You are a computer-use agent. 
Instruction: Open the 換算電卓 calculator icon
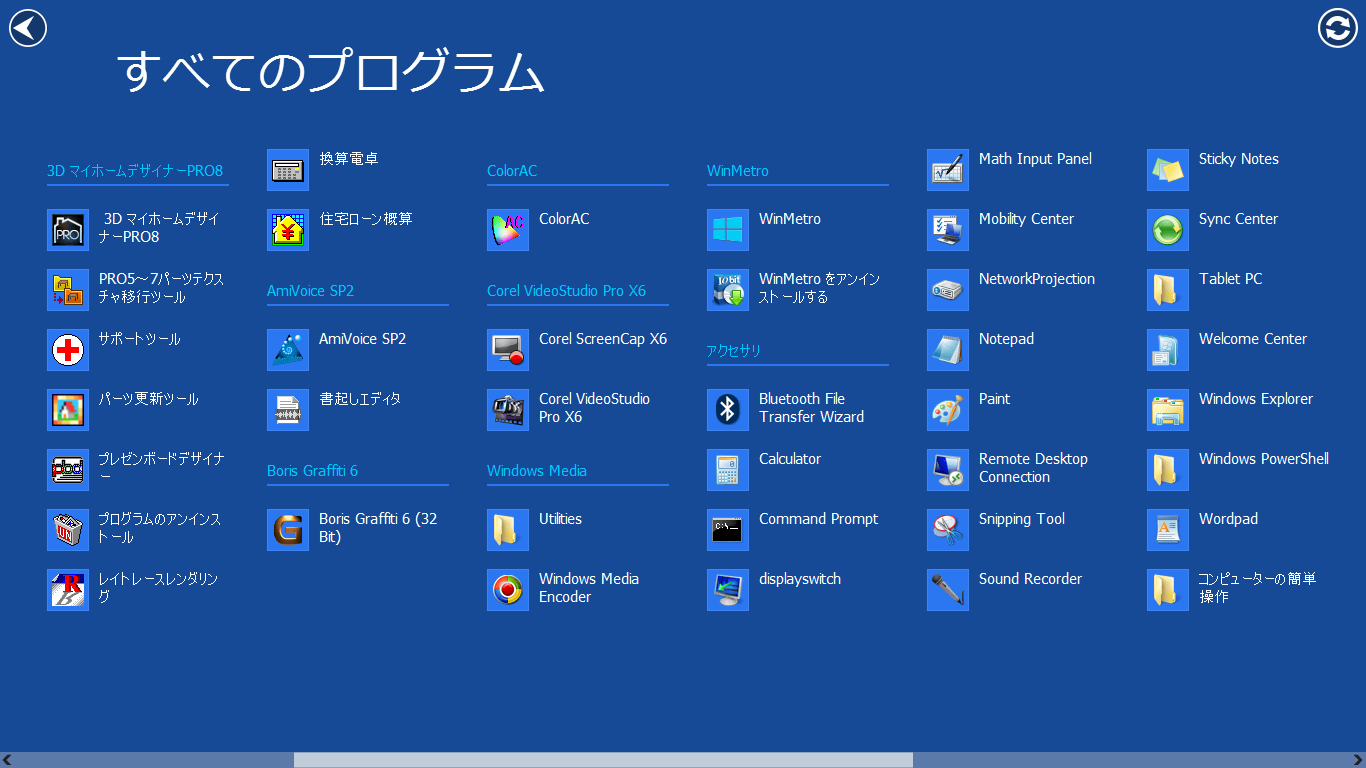(288, 170)
